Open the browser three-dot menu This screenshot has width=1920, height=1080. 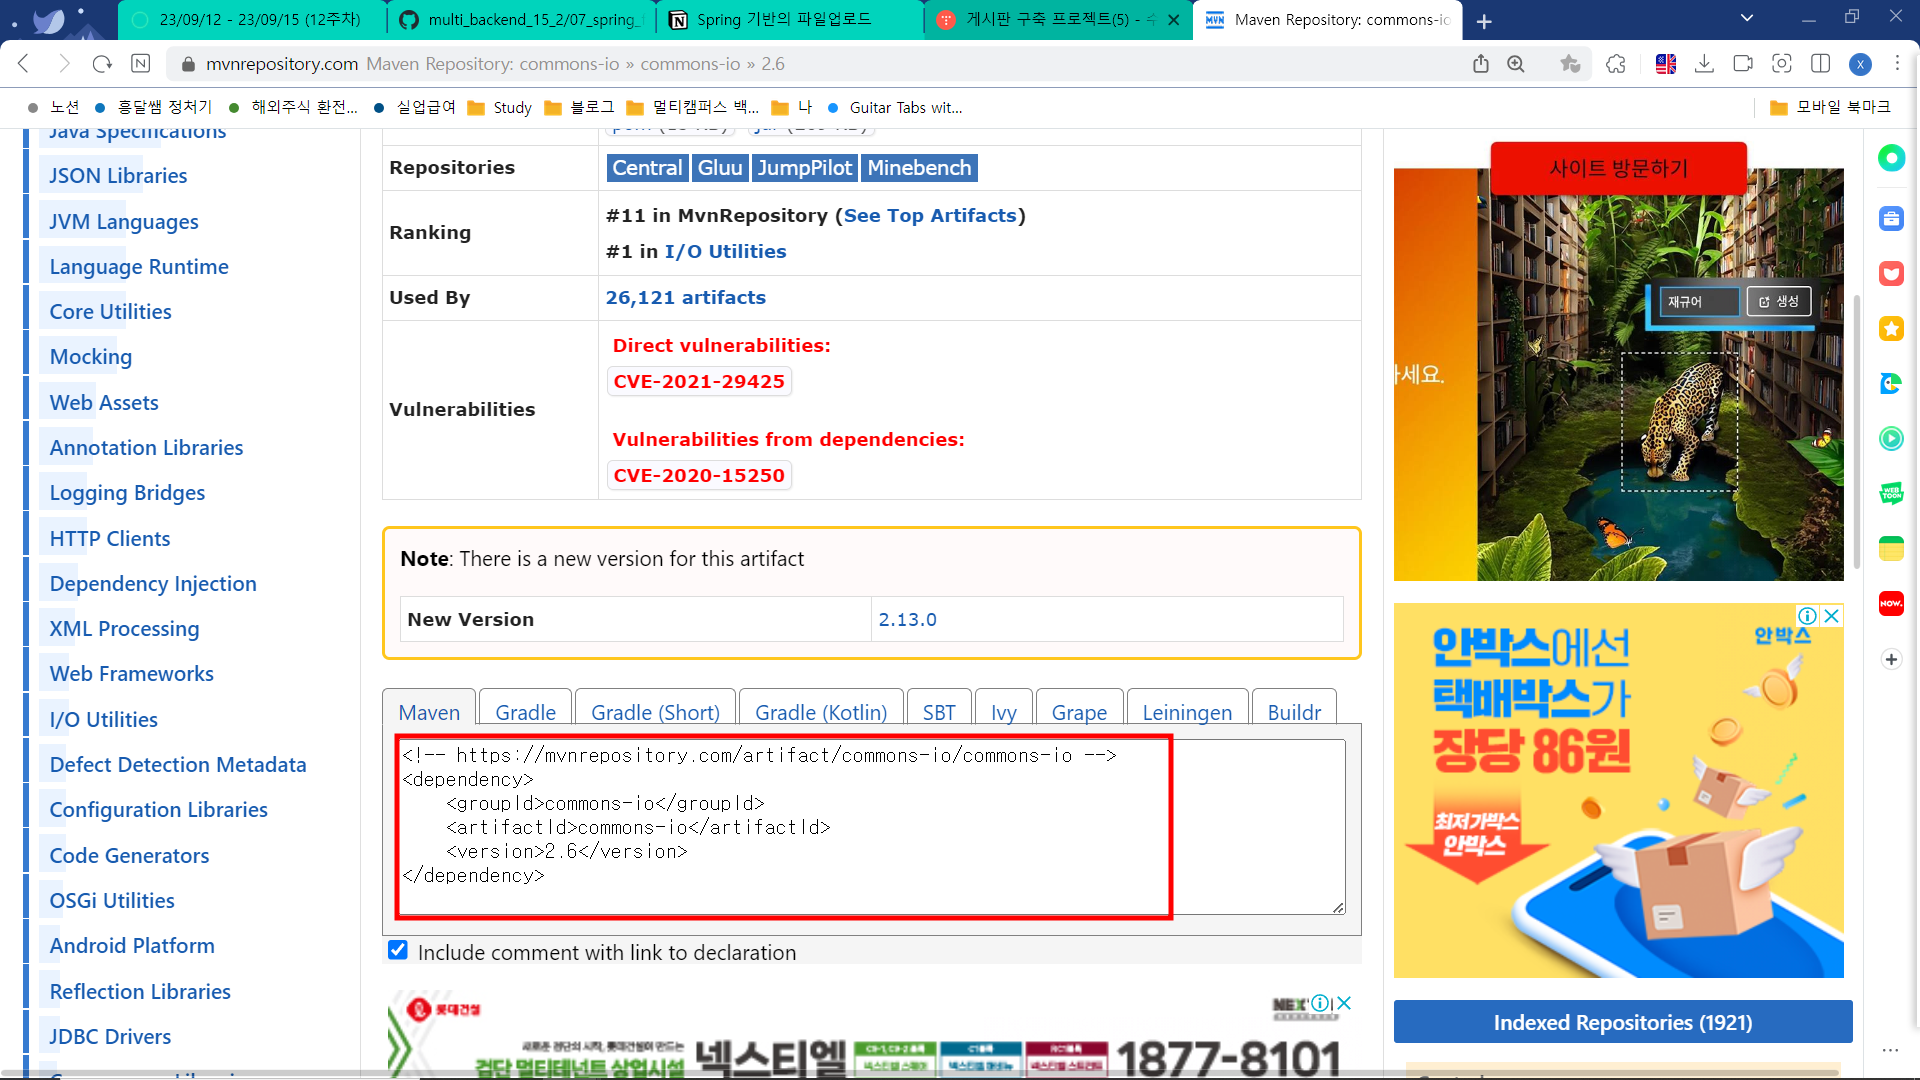1897,64
